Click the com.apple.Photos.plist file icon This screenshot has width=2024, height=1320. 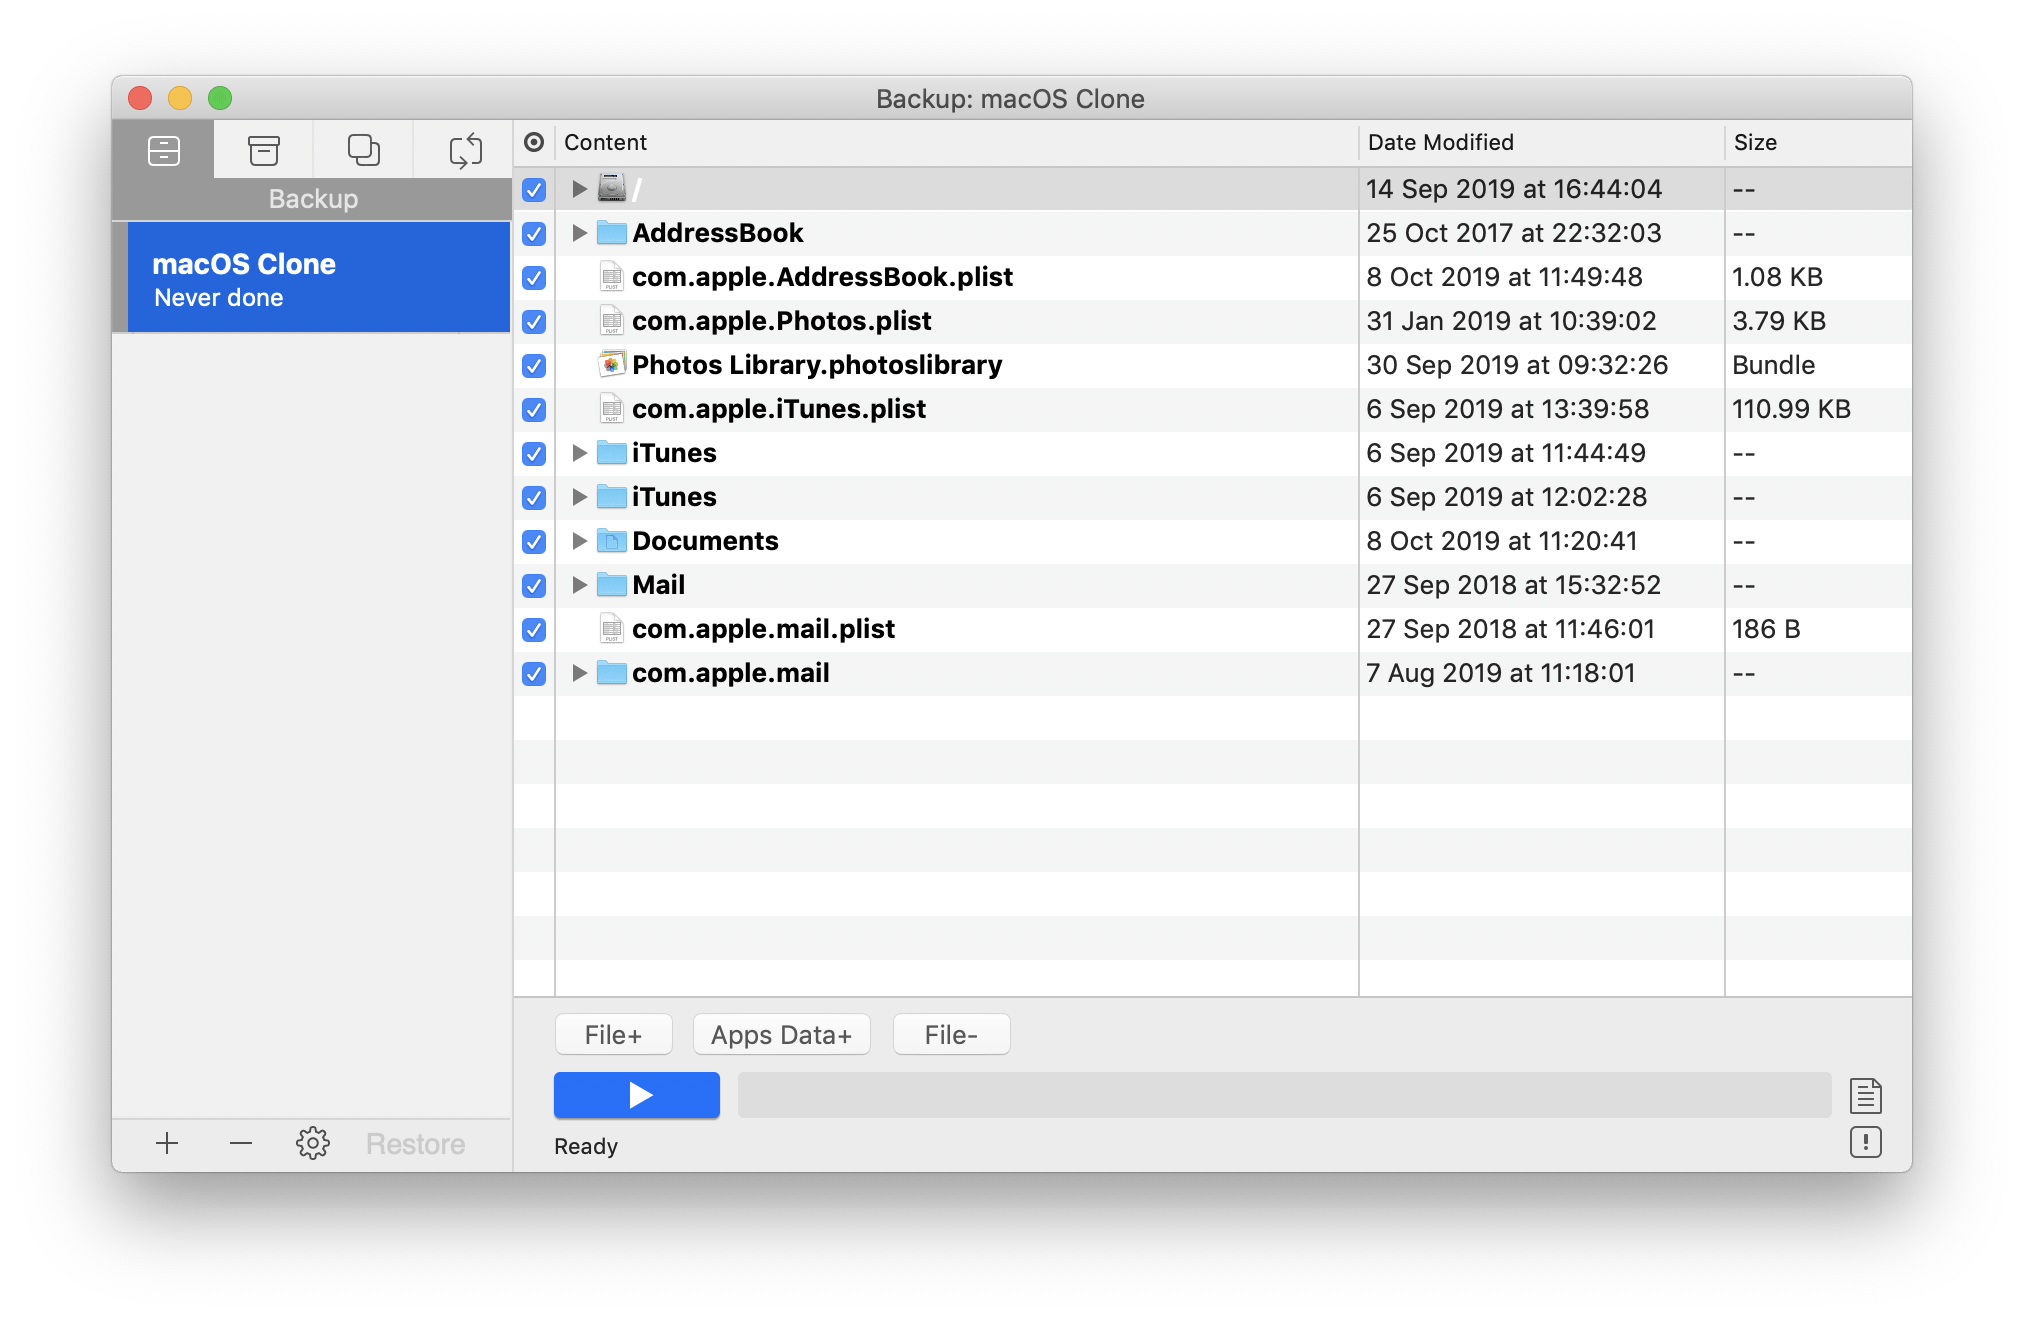tap(612, 321)
